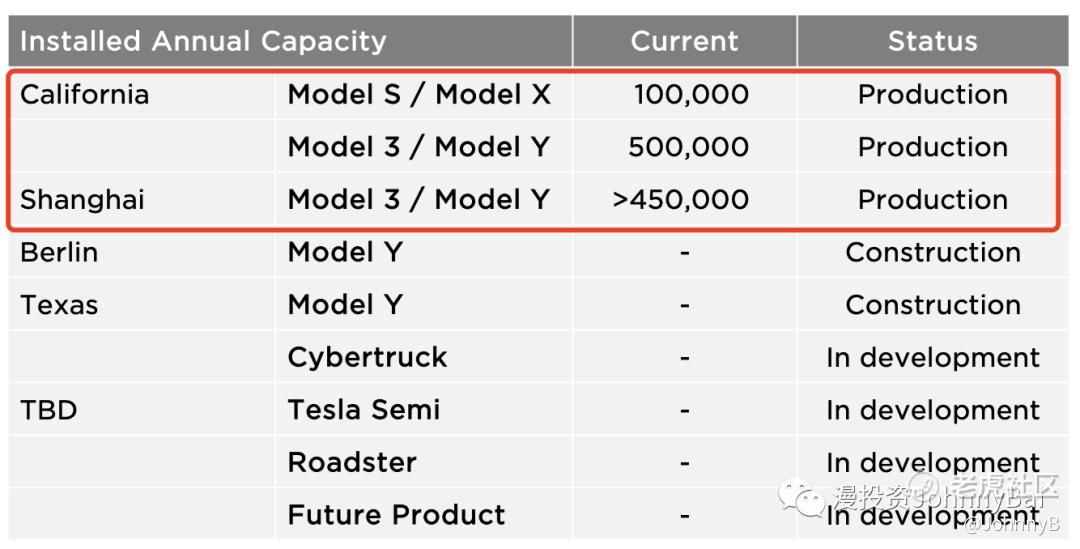This screenshot has width=1080, height=549.
Task: Select the TBD location cell
Action: coord(48,410)
